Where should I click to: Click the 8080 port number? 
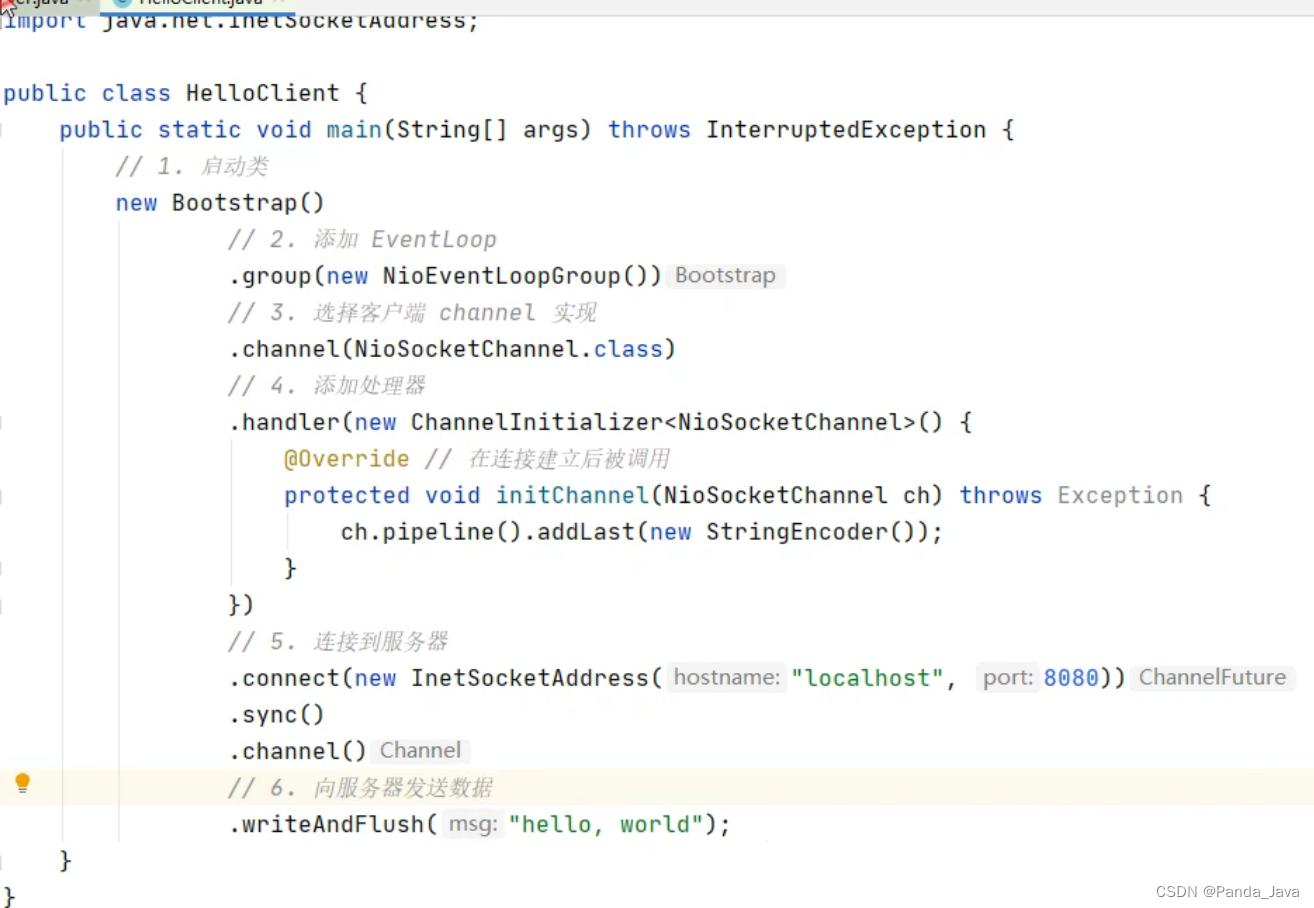click(x=1071, y=678)
